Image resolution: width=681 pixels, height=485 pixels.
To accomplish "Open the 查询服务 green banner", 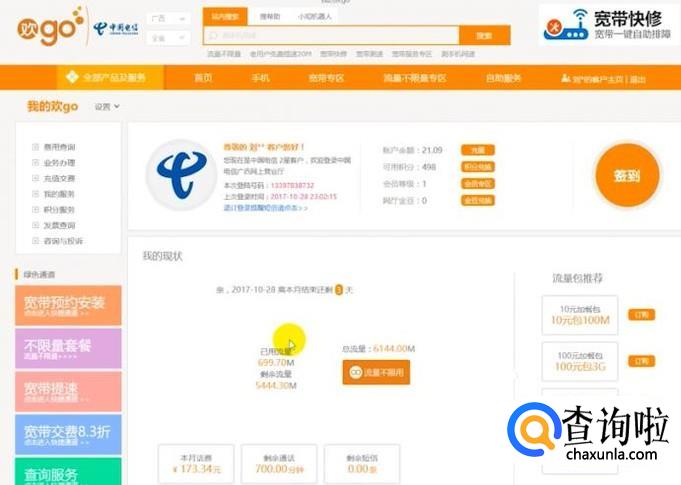I will (68, 471).
